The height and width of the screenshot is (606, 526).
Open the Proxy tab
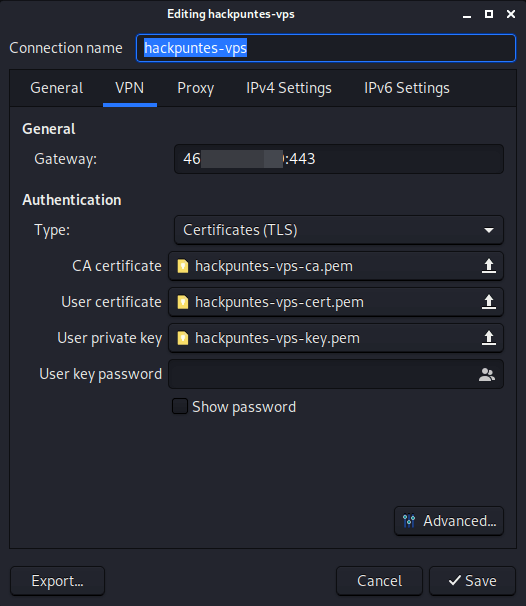pyautogui.click(x=196, y=88)
